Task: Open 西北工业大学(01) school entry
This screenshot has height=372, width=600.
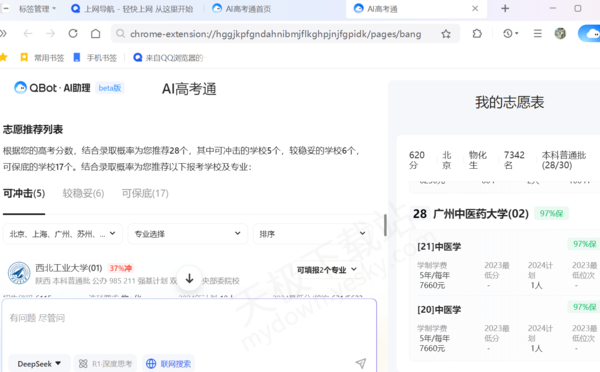Action: click(69, 268)
